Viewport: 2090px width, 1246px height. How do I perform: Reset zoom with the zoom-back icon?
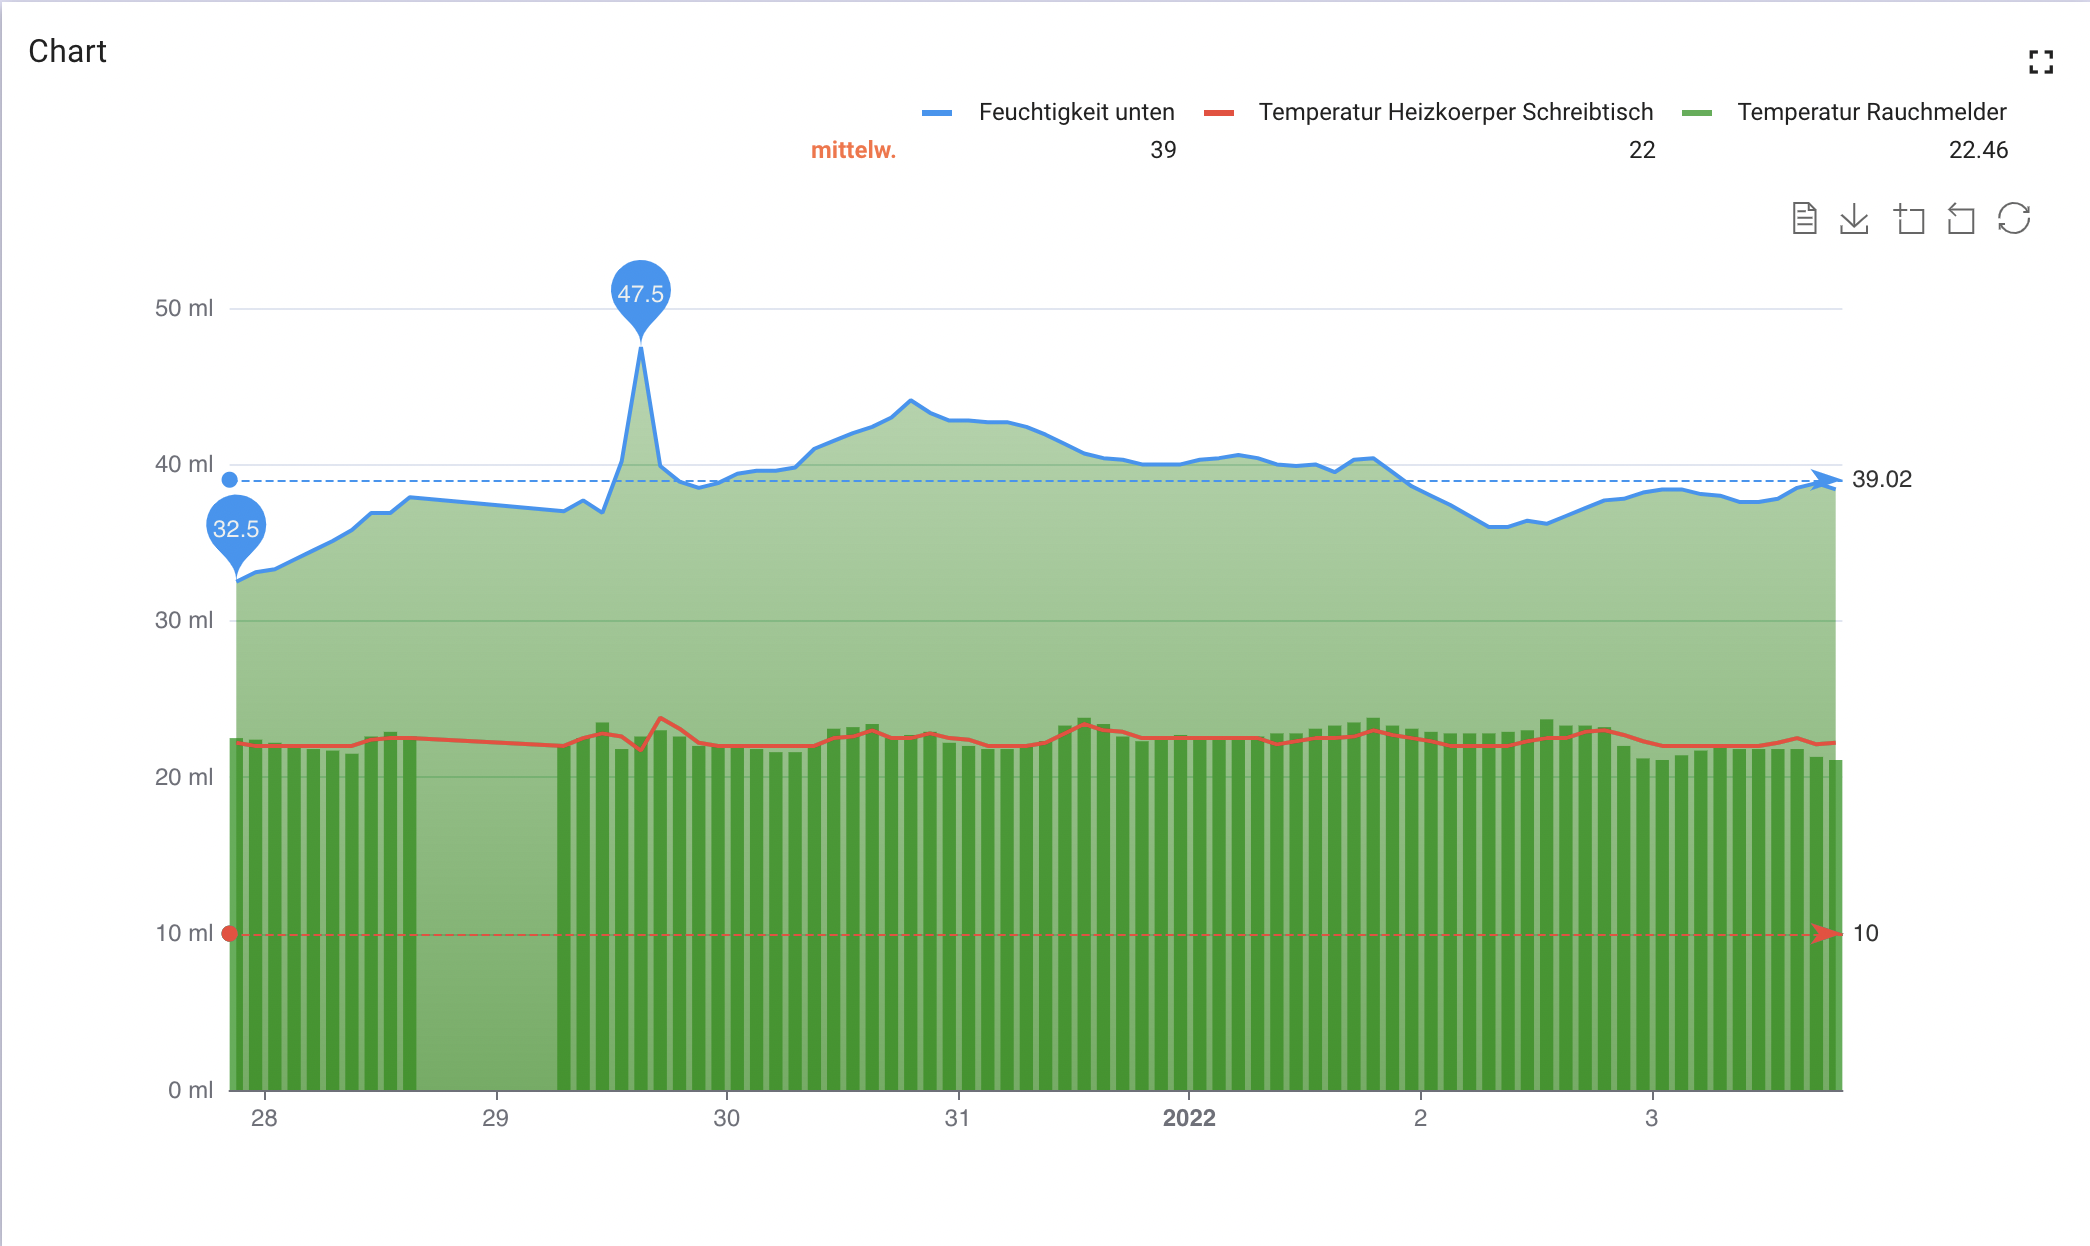tap(1961, 218)
